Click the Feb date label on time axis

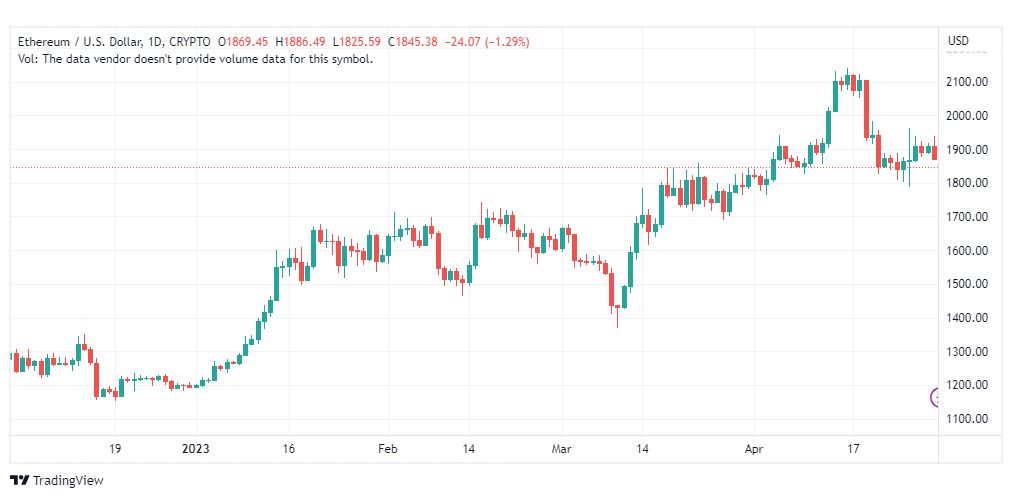point(388,449)
